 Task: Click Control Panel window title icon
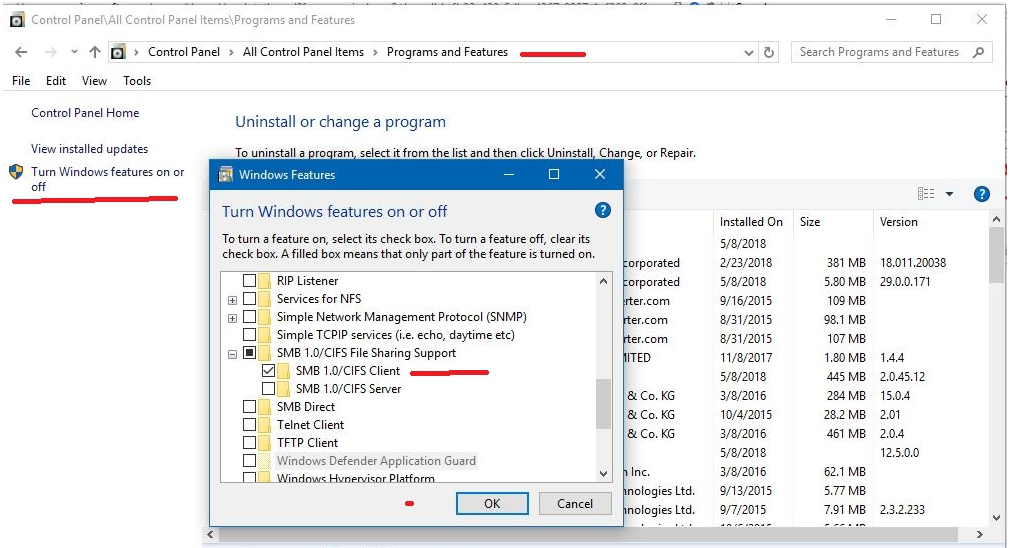click(x=17, y=20)
